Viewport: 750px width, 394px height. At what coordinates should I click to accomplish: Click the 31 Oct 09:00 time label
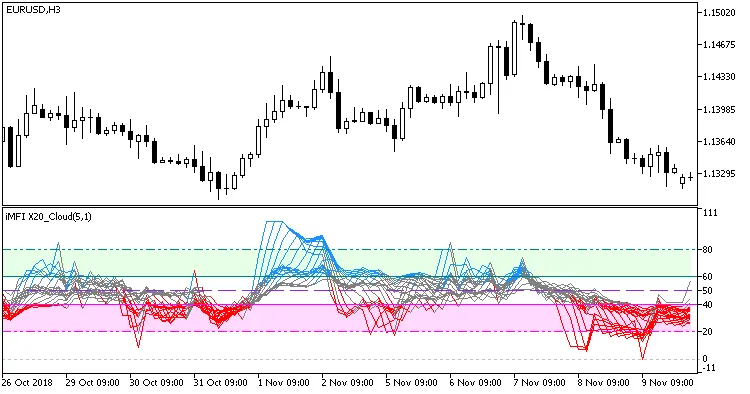tap(221, 383)
